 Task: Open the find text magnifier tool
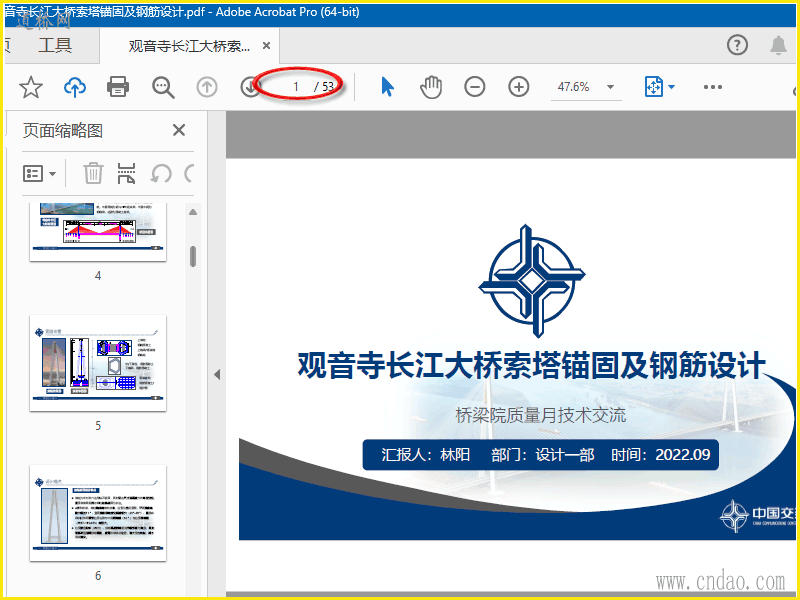[x=163, y=87]
